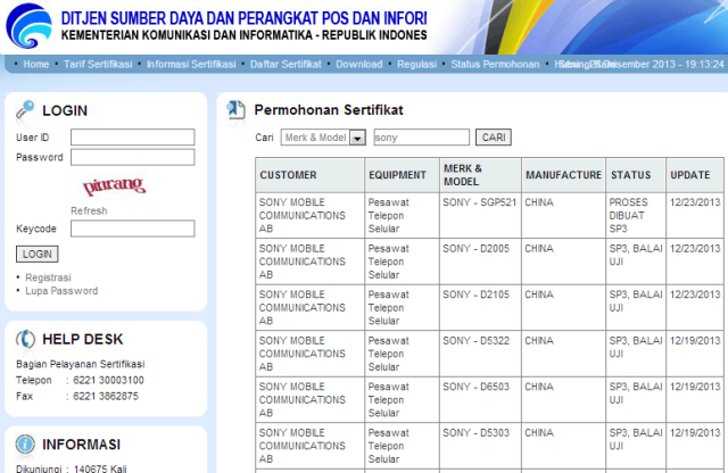Go to Informasi Sertifikasi menu

[191, 64]
